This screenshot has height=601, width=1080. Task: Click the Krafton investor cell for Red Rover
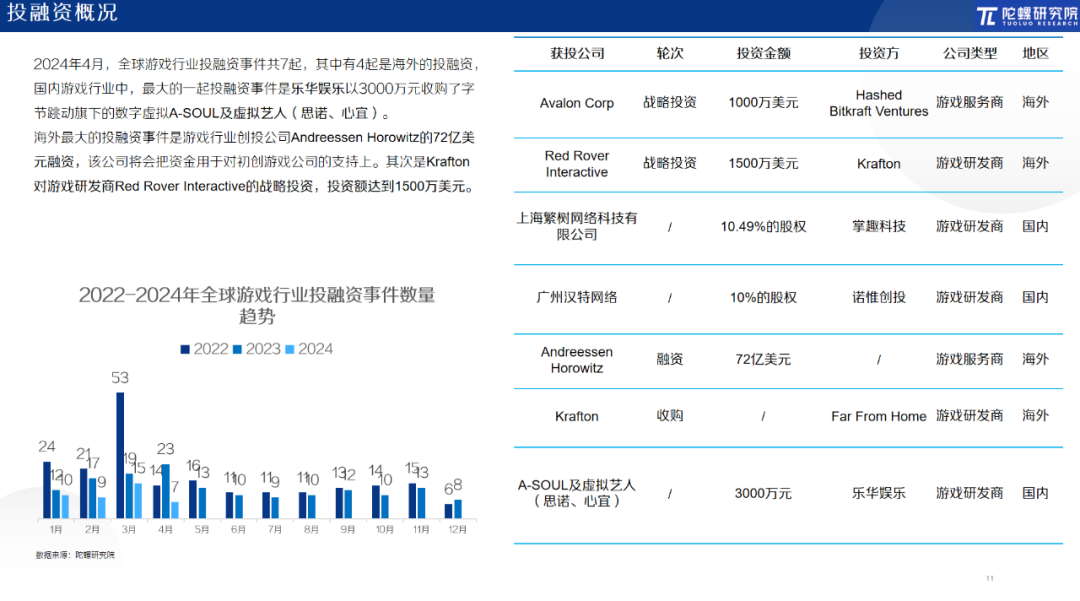coord(878,164)
